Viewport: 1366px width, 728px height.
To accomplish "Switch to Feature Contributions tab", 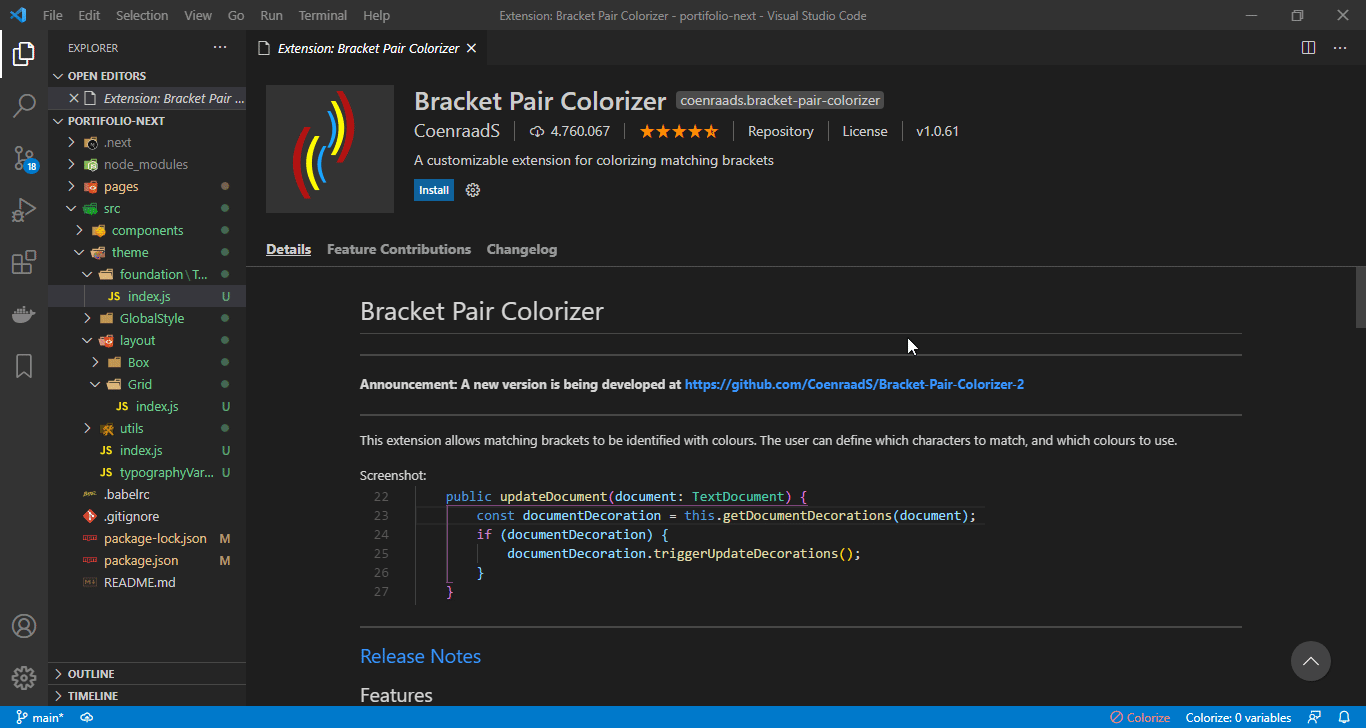I will pyautogui.click(x=399, y=249).
